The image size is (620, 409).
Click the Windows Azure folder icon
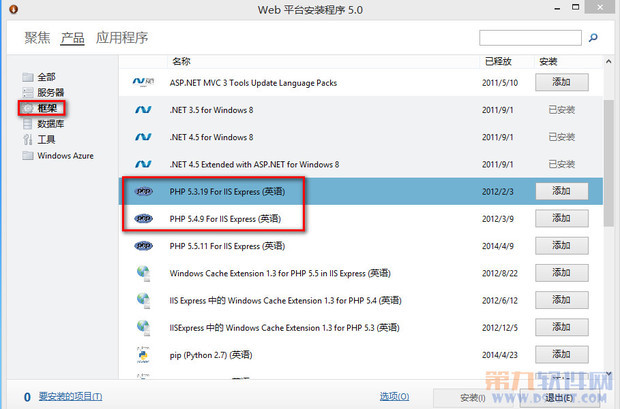click(28, 155)
